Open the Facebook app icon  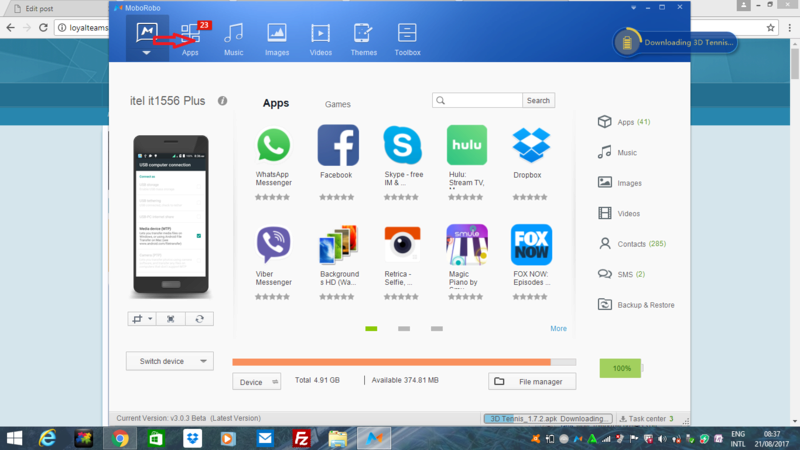(338, 145)
